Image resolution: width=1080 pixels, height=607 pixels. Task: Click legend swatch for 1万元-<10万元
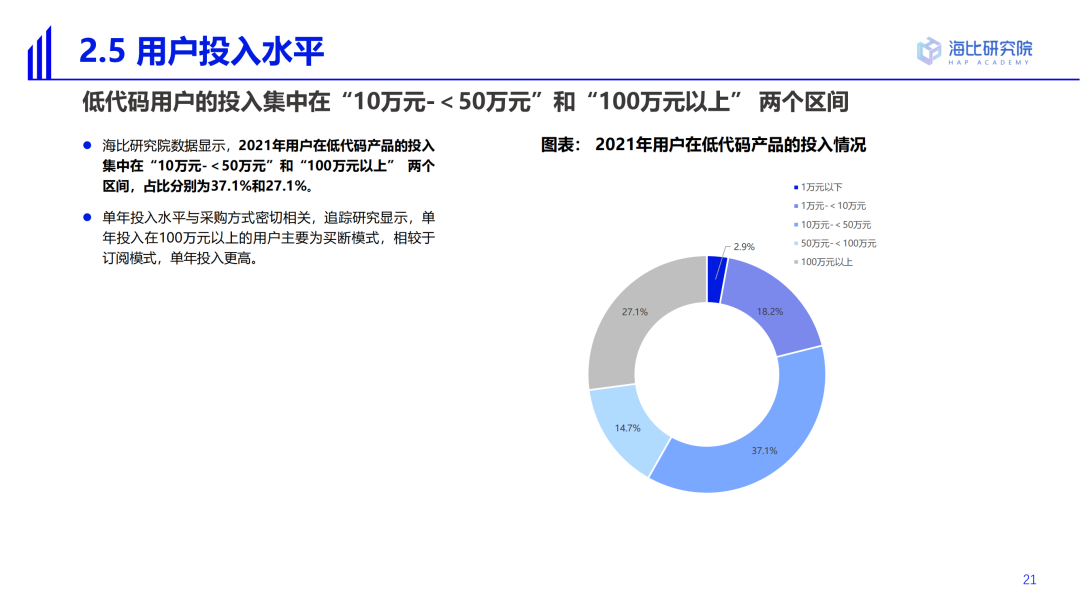tap(796, 206)
